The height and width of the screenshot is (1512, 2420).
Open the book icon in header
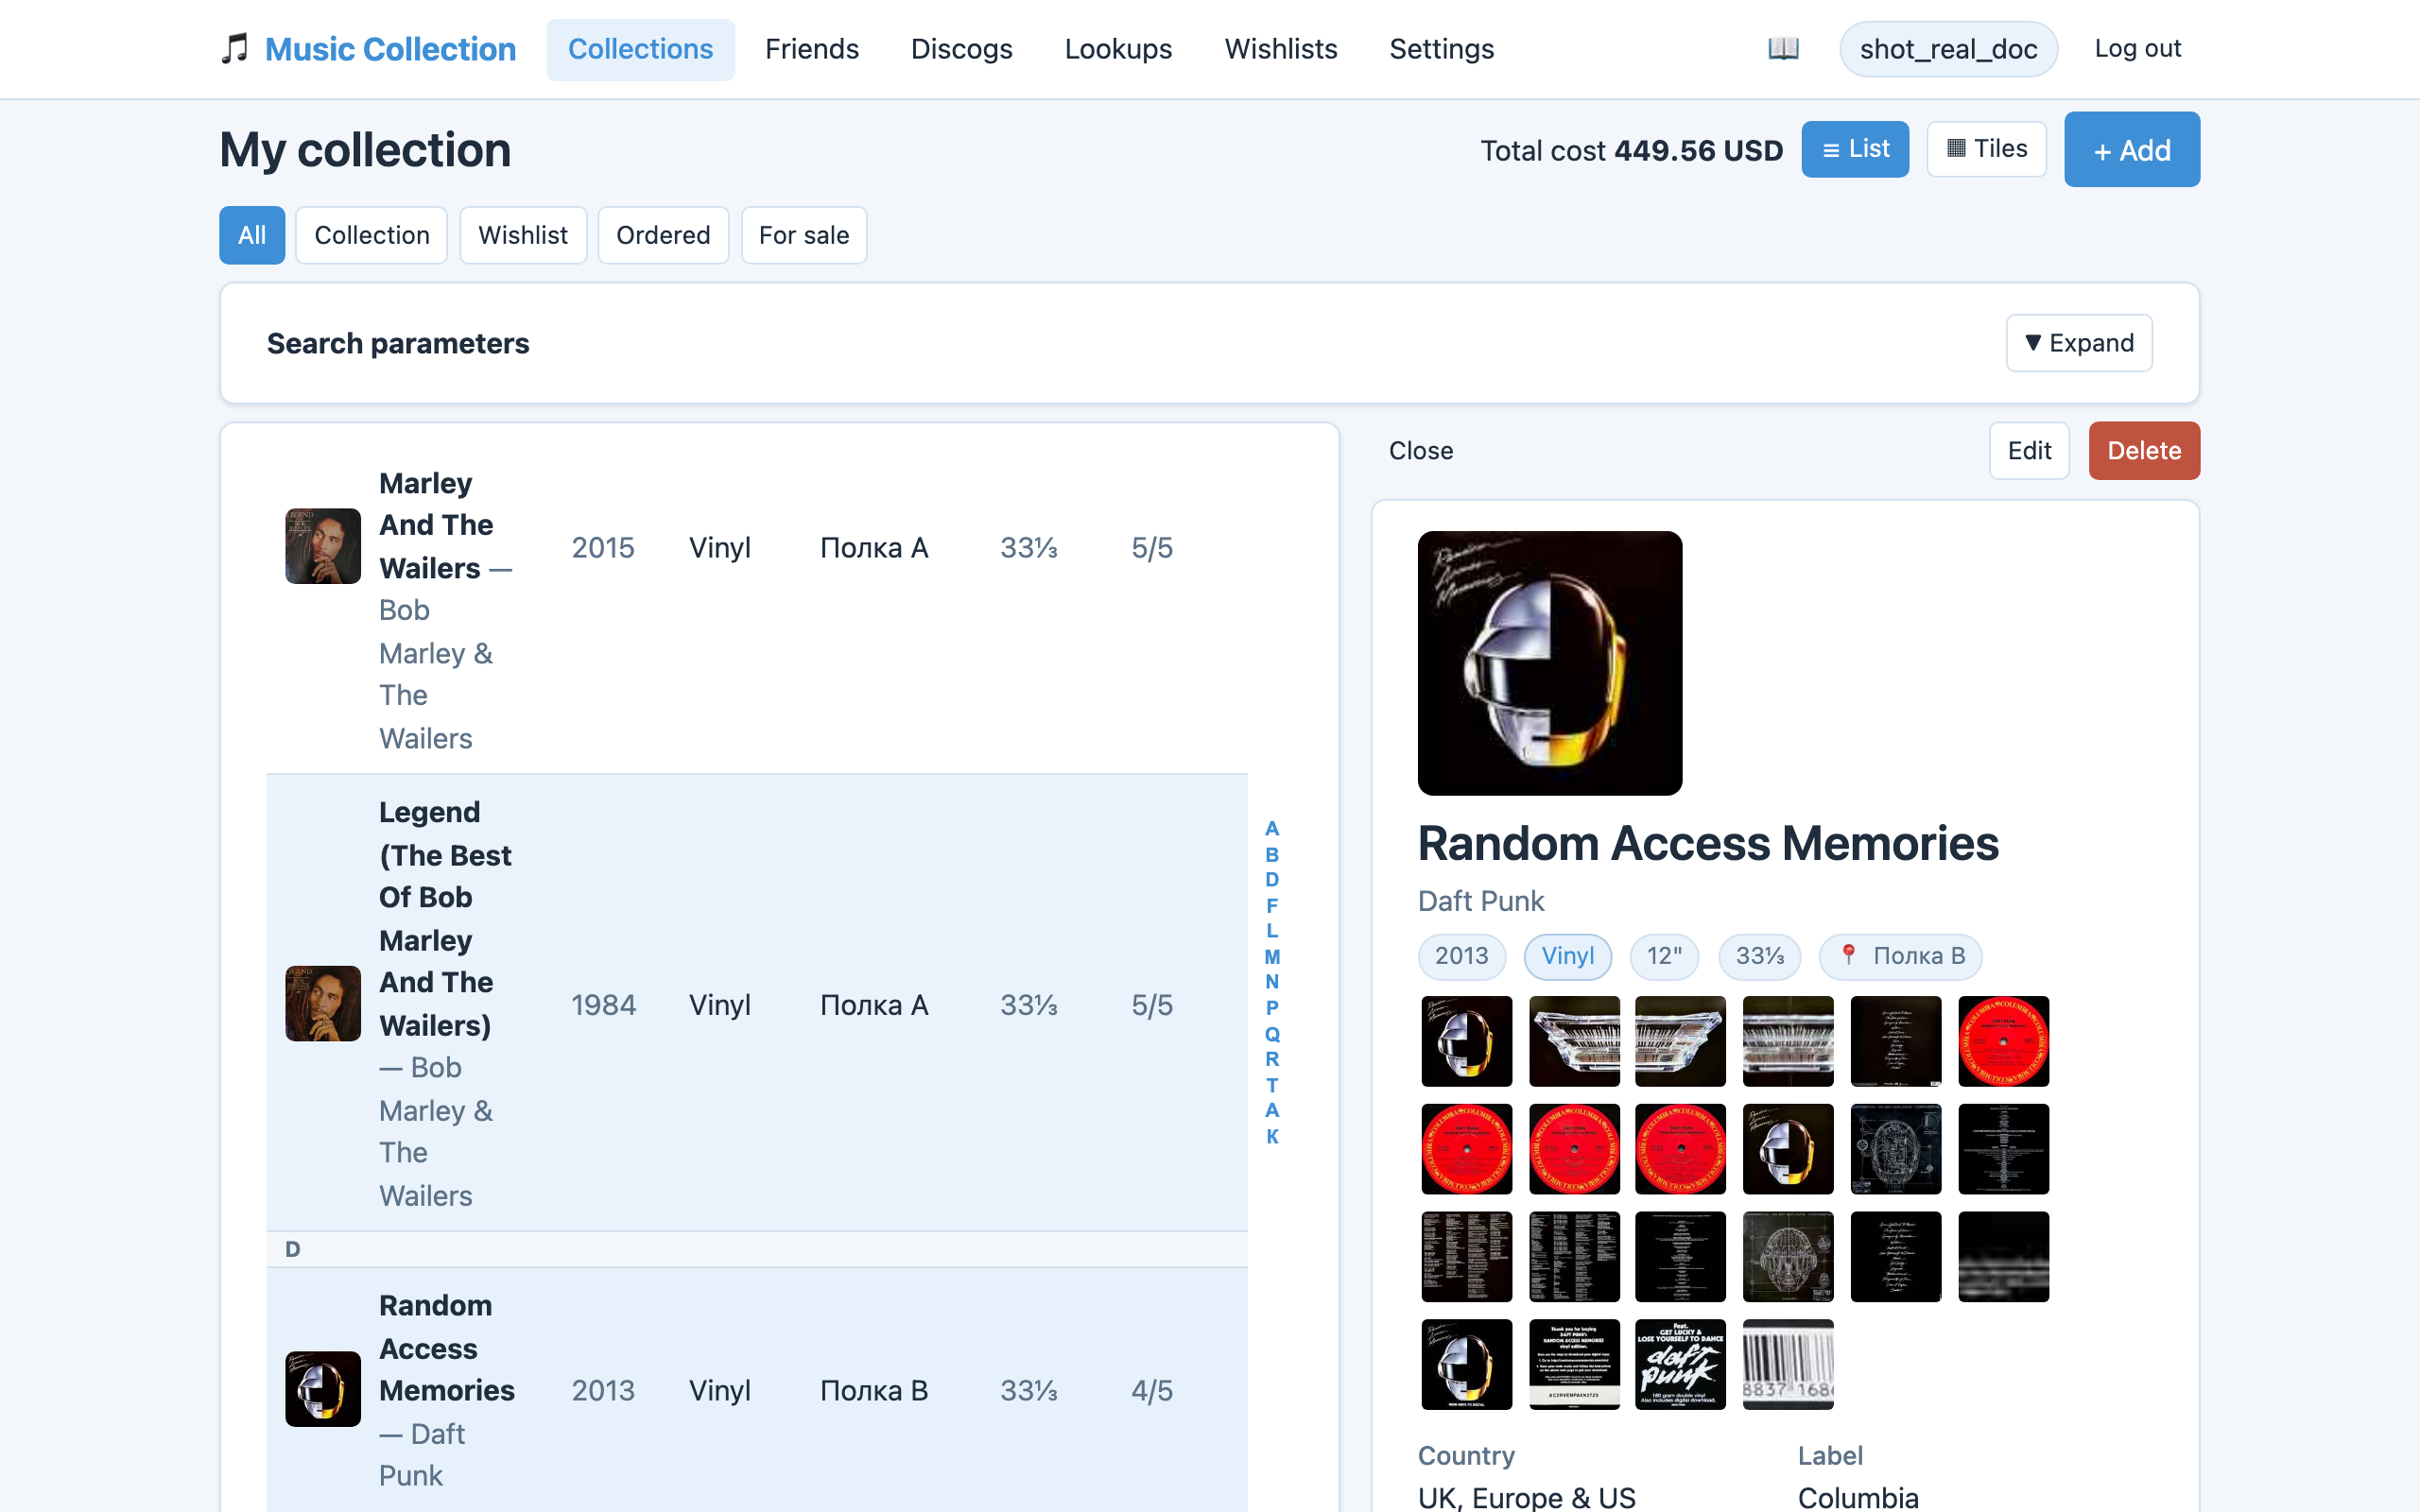[1783, 48]
